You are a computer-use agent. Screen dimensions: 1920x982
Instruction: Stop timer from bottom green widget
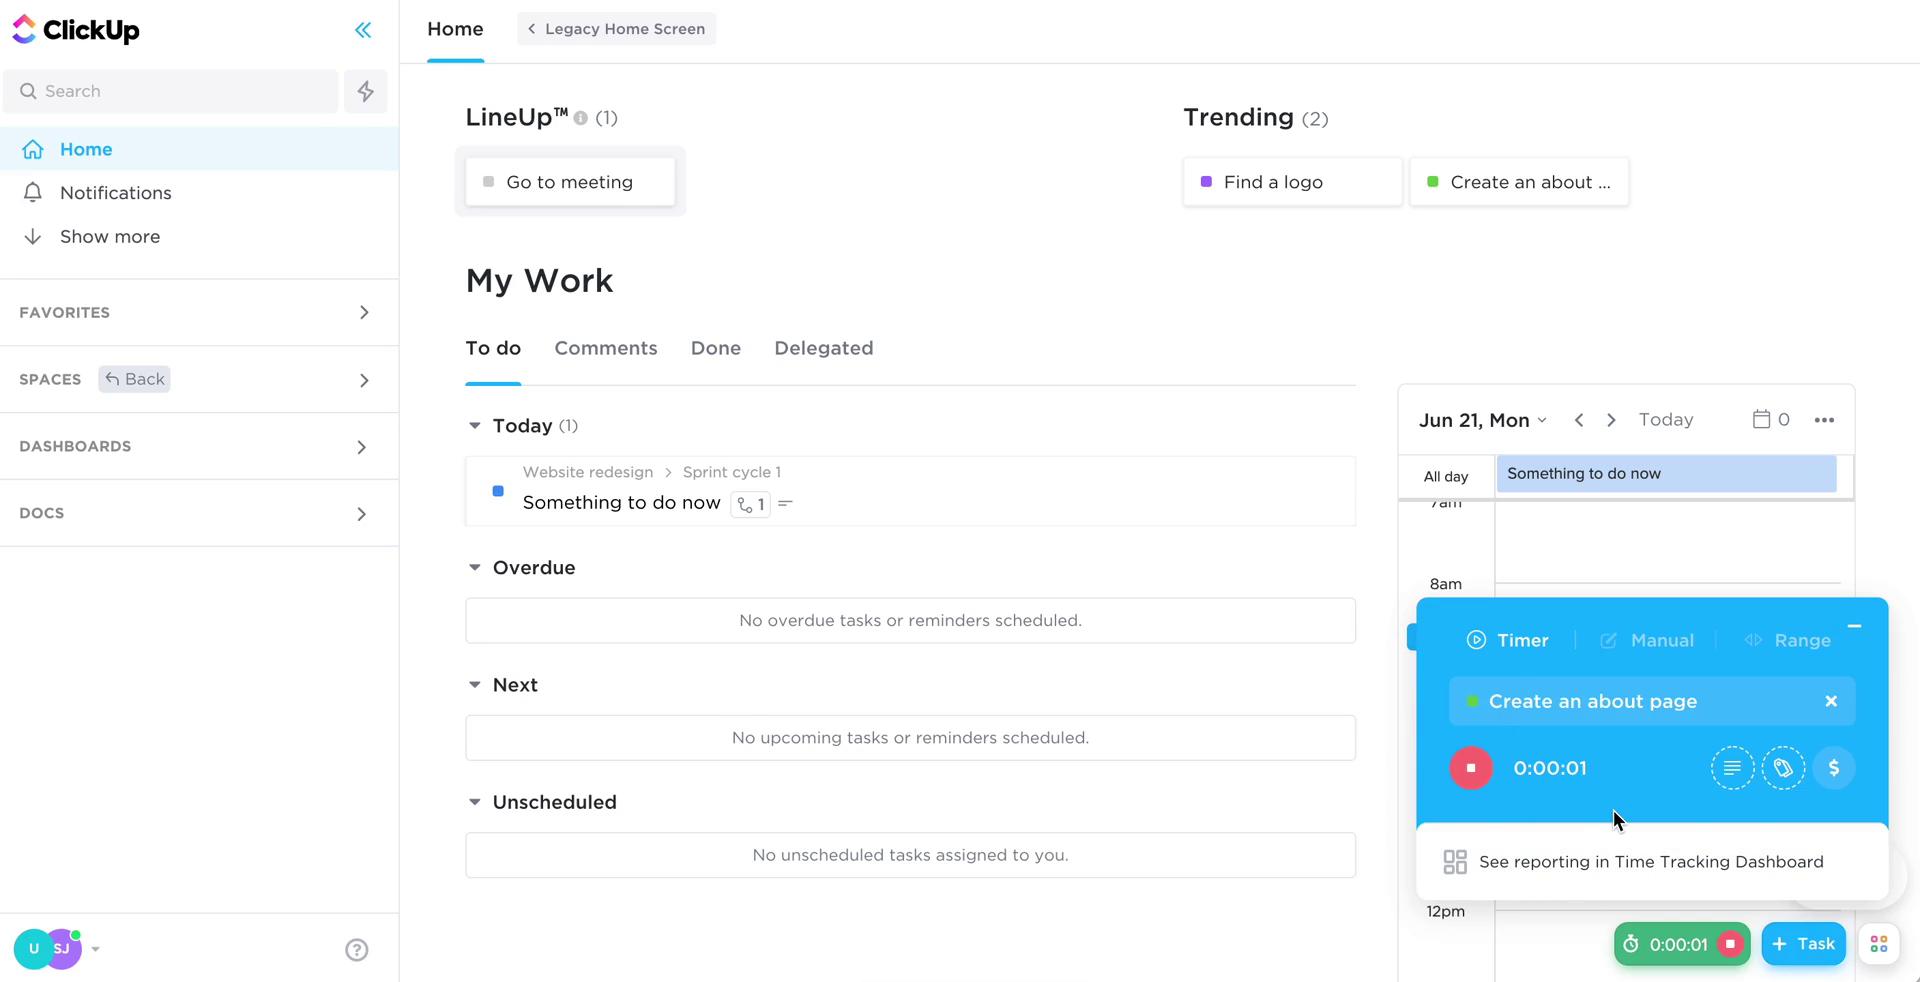[1730, 944]
